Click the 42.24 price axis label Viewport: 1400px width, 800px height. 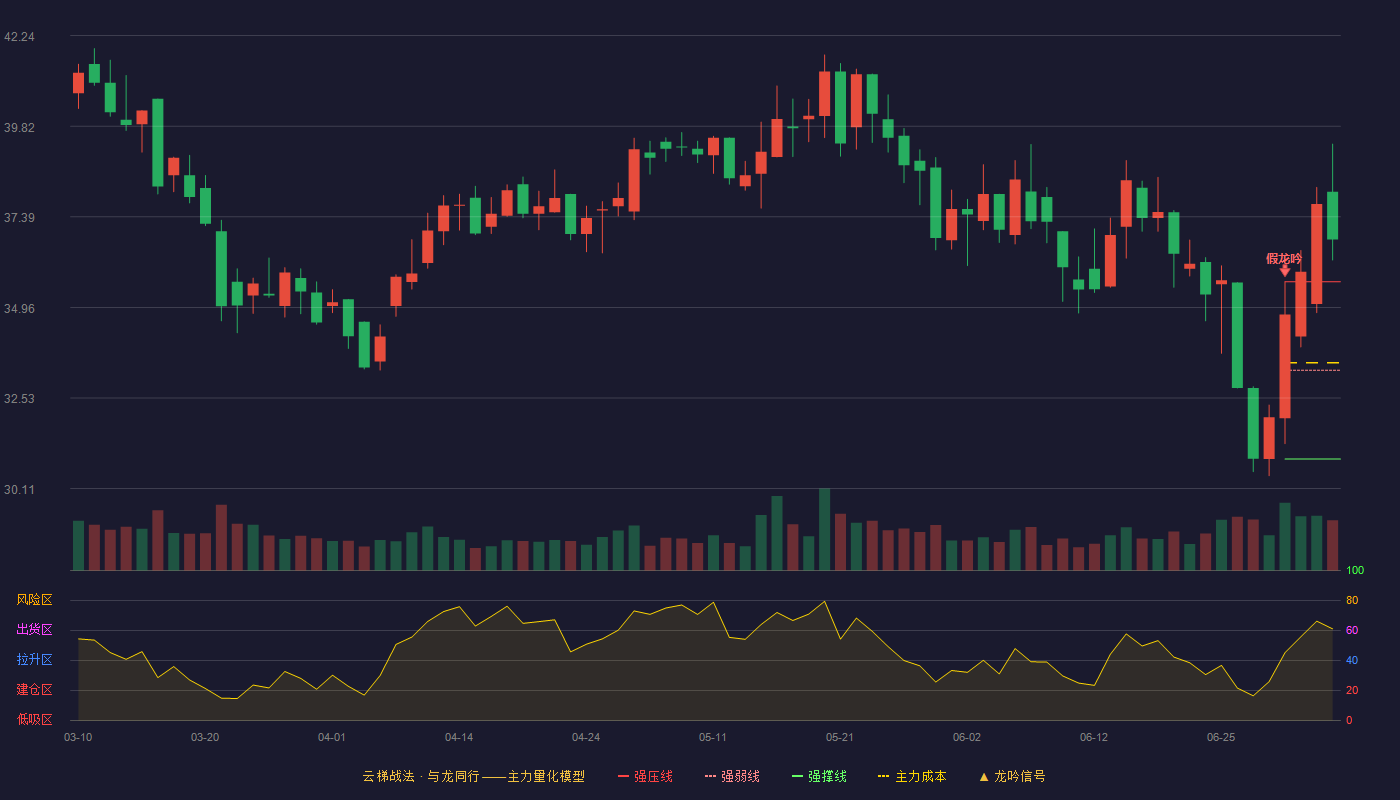coord(19,37)
